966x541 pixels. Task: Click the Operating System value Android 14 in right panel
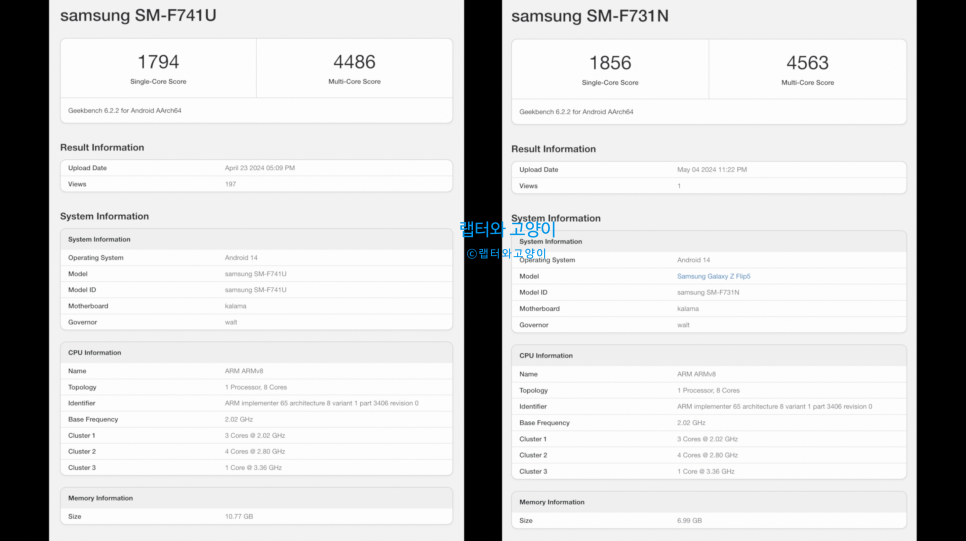pos(694,260)
